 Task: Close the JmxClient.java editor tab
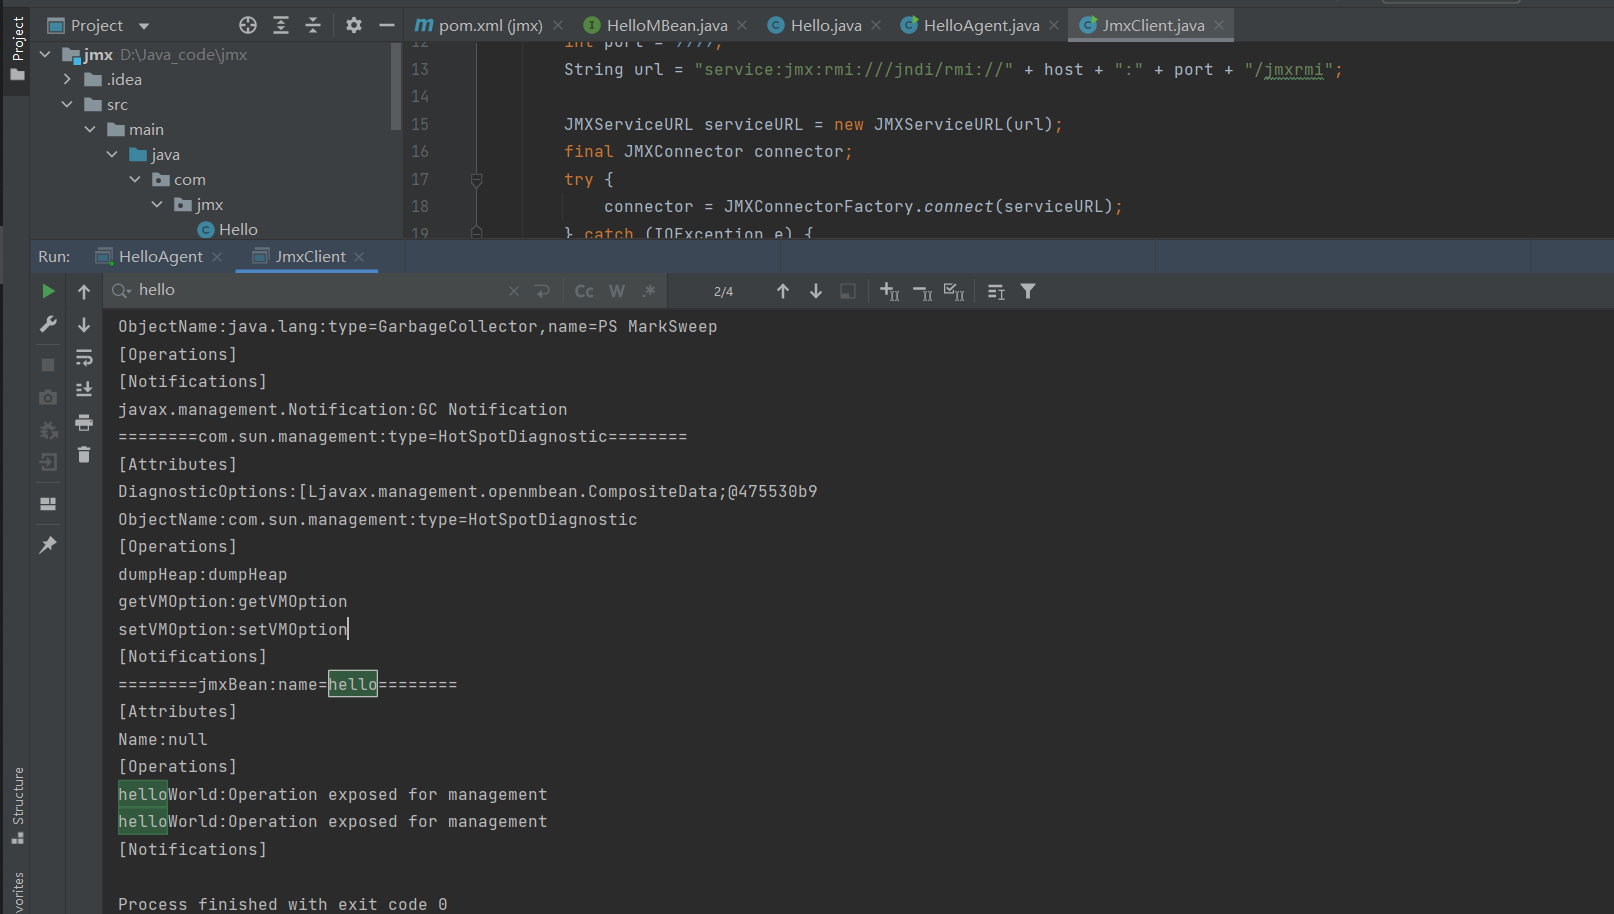point(1219,25)
